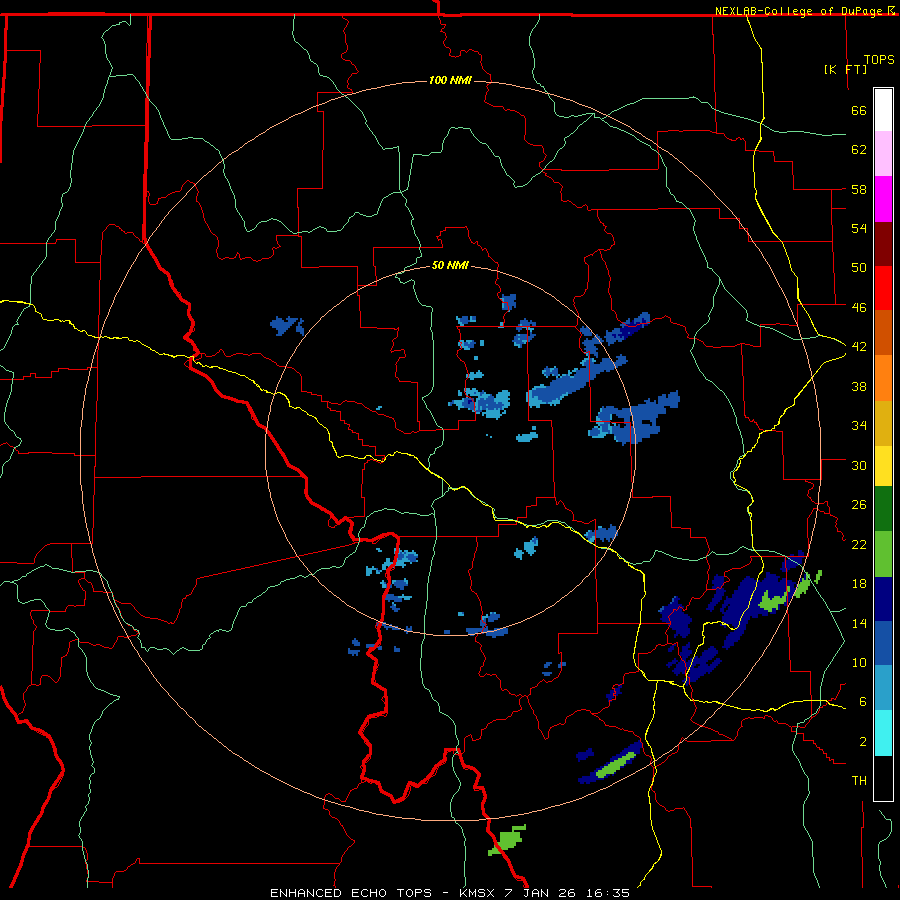The width and height of the screenshot is (900, 900).
Task: Select the "18" legend label
Action: tap(859, 584)
